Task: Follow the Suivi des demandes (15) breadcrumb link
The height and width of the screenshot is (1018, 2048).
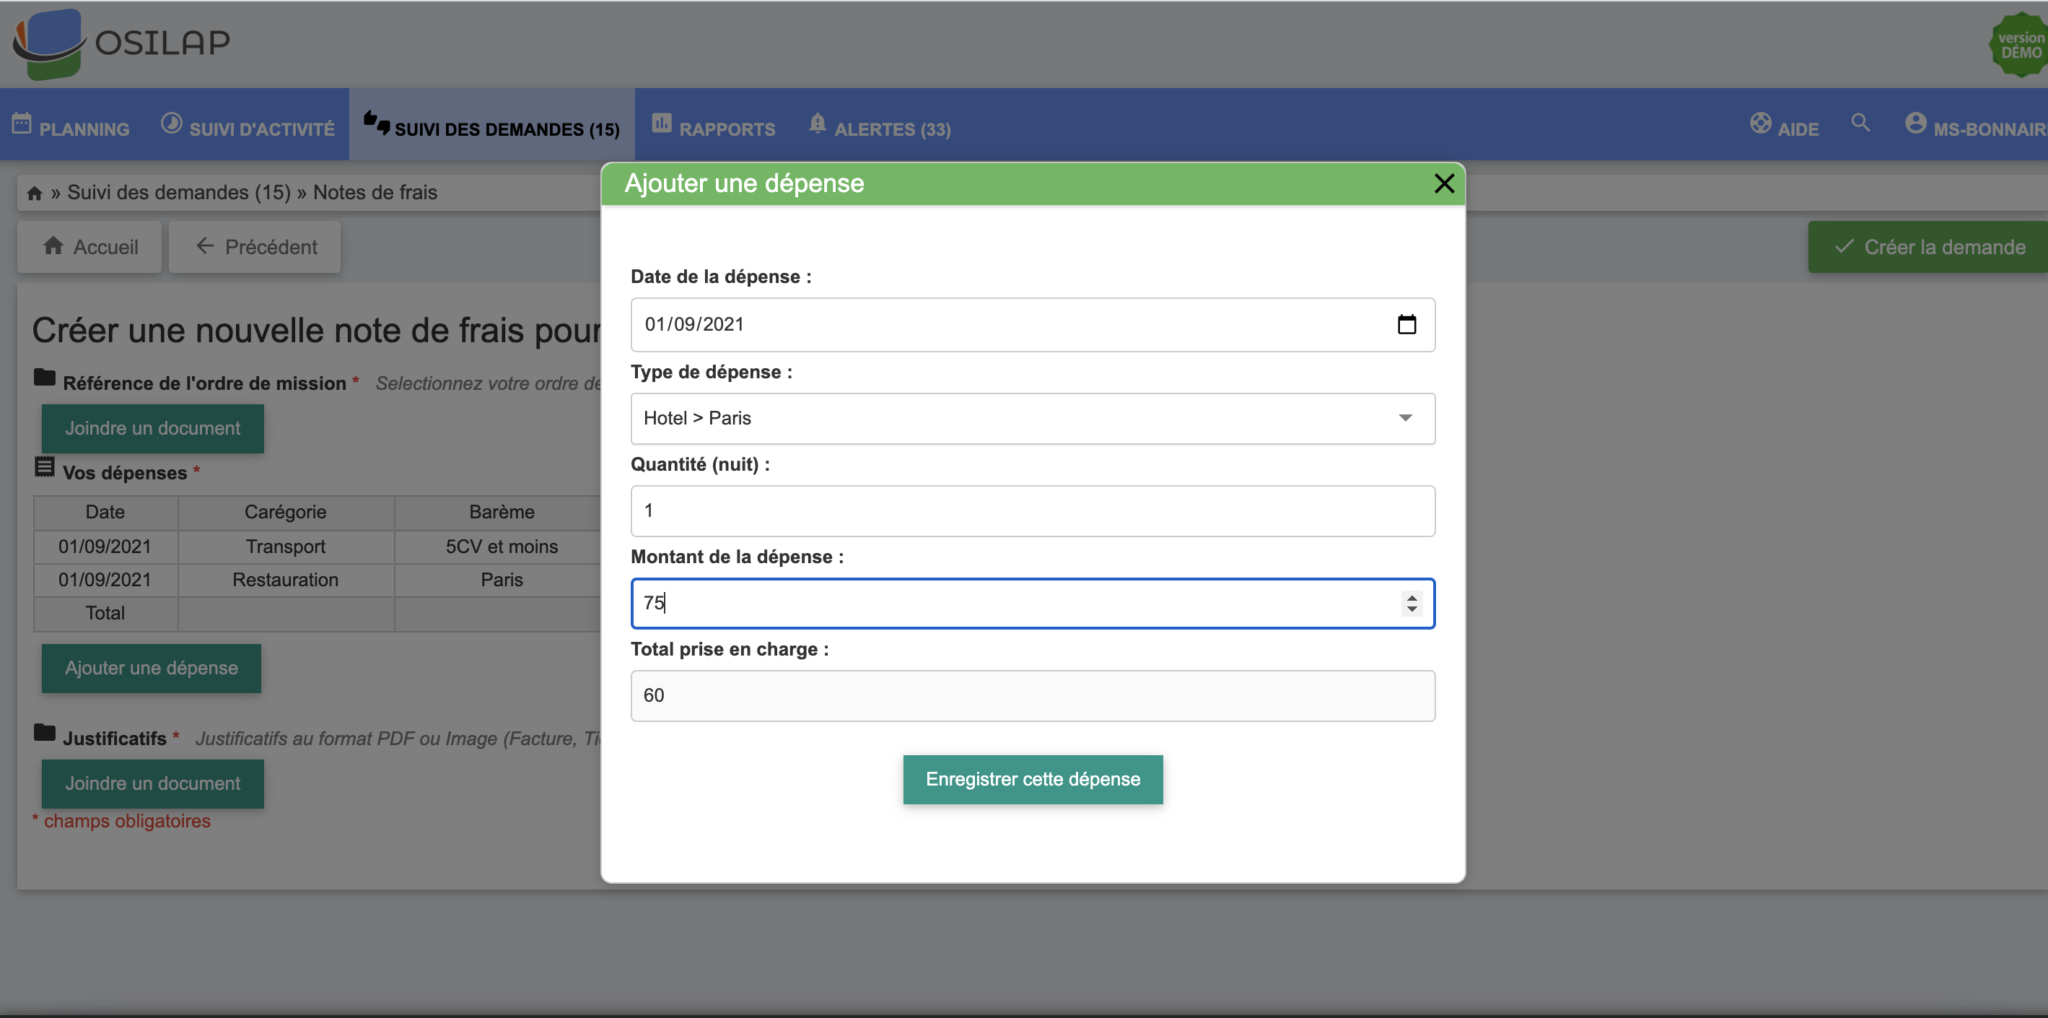Action: click(x=179, y=193)
